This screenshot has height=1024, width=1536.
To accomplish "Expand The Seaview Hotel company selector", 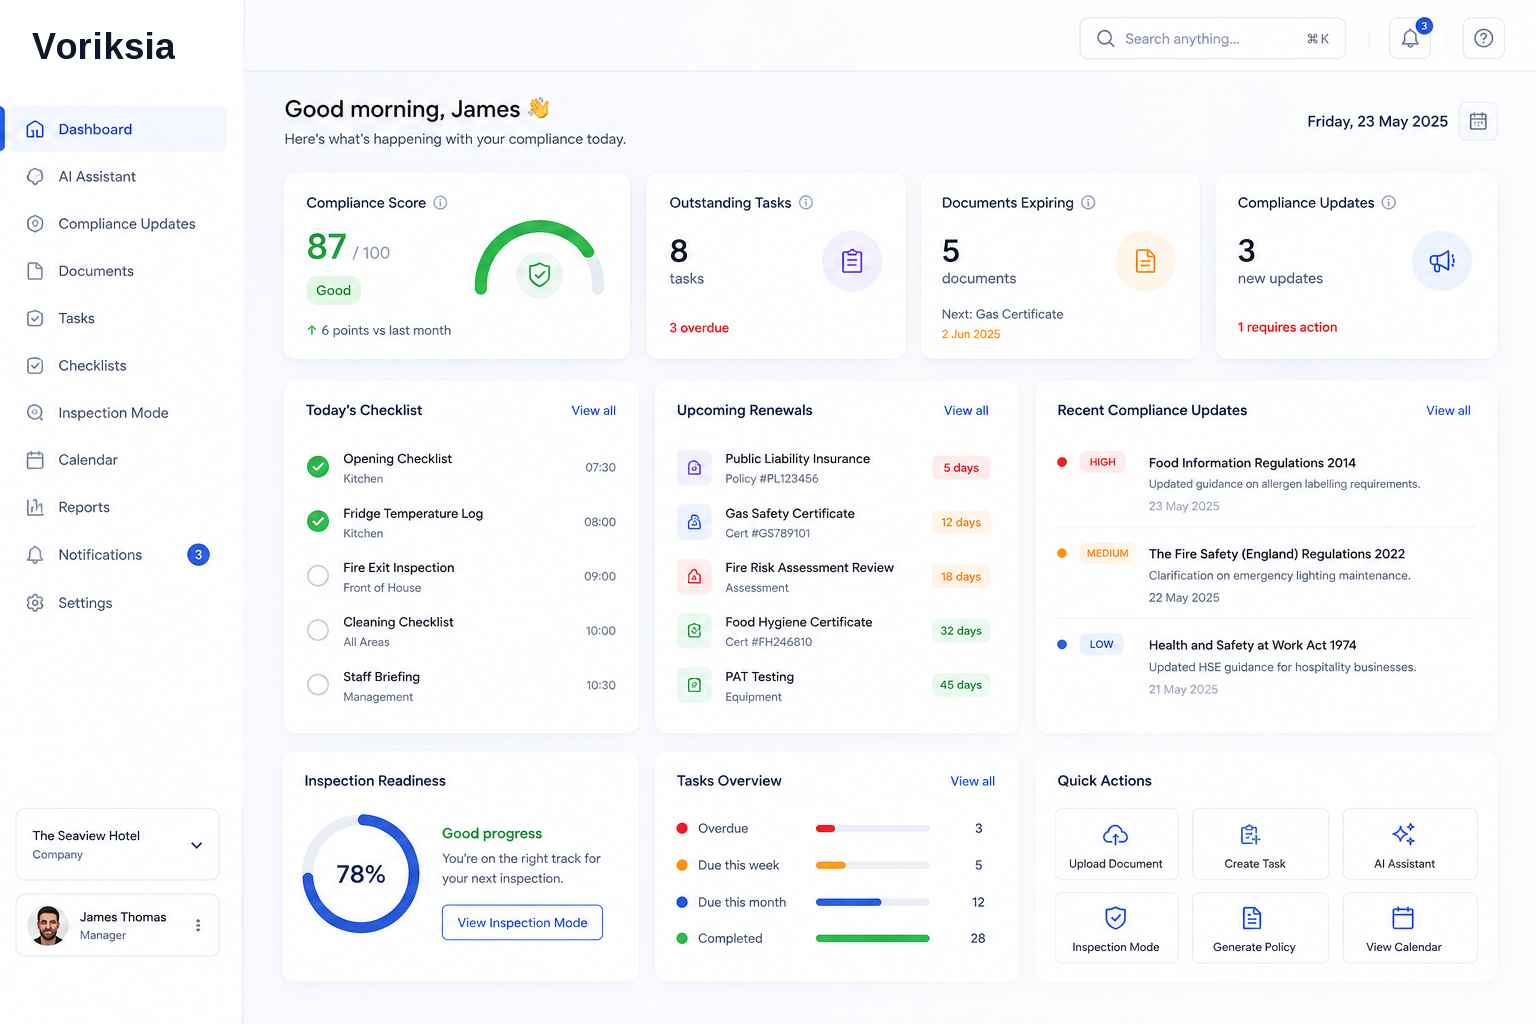I will 117,844.
